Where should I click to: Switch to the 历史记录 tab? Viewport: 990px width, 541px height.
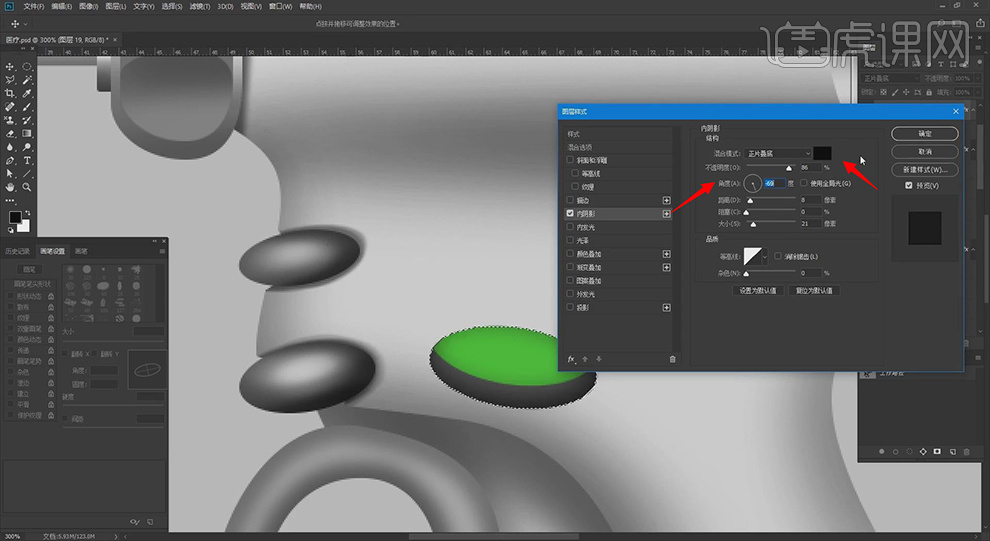coord(20,251)
